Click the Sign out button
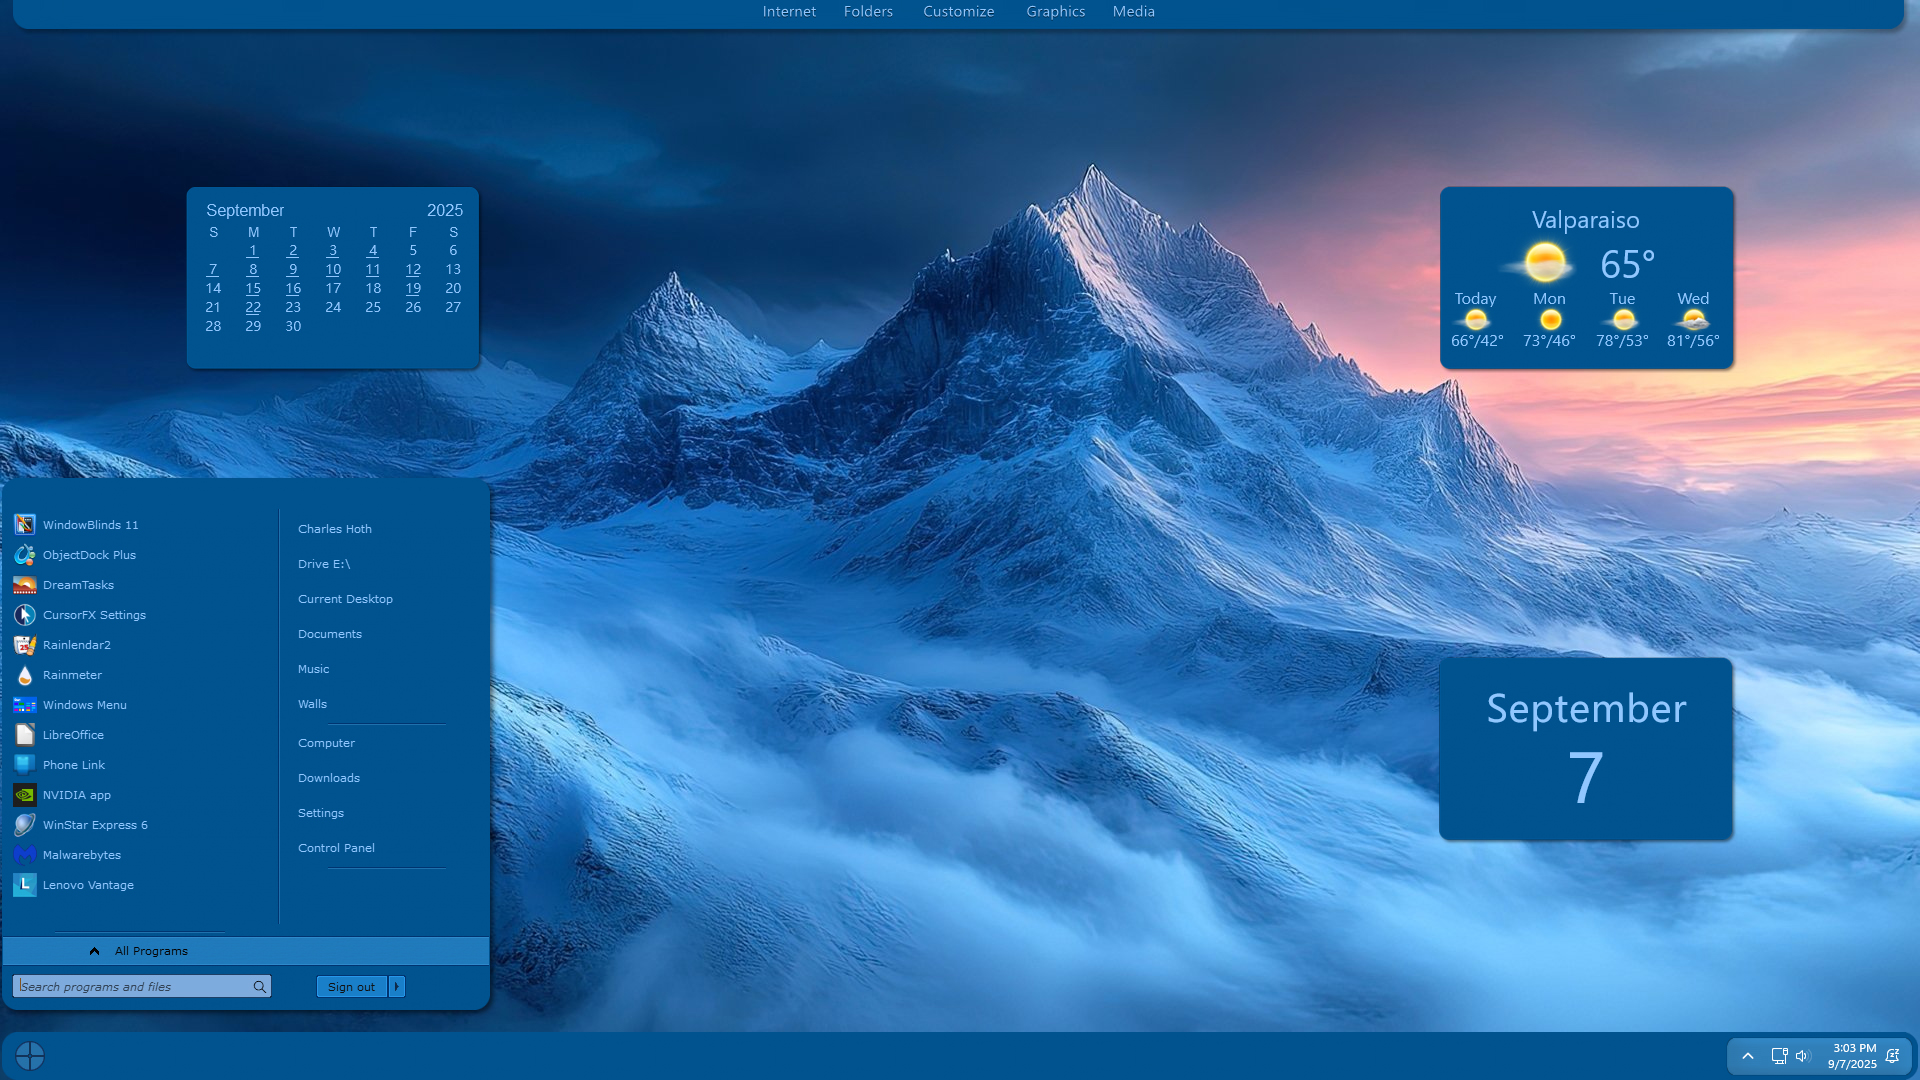 351,987
